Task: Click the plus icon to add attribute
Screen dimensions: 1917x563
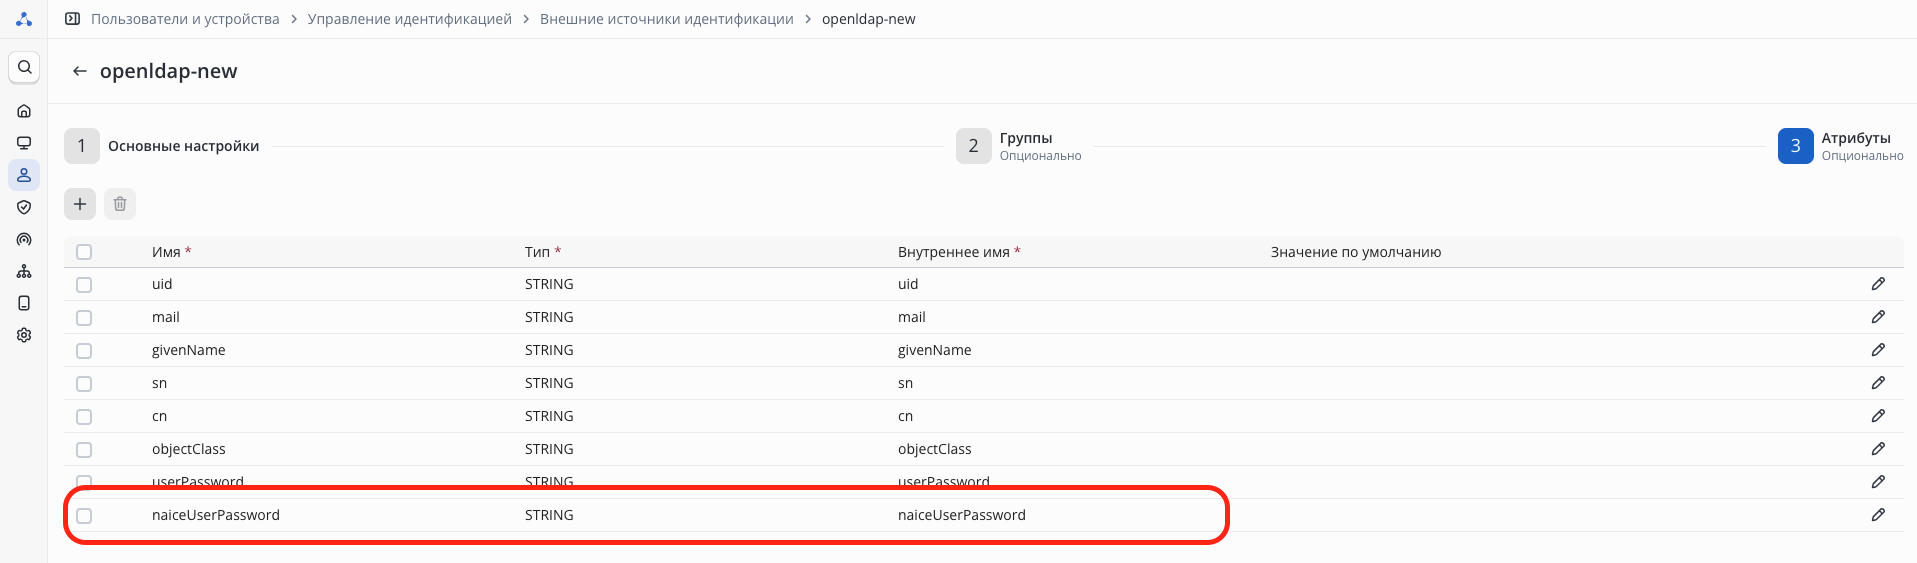Action: point(80,204)
